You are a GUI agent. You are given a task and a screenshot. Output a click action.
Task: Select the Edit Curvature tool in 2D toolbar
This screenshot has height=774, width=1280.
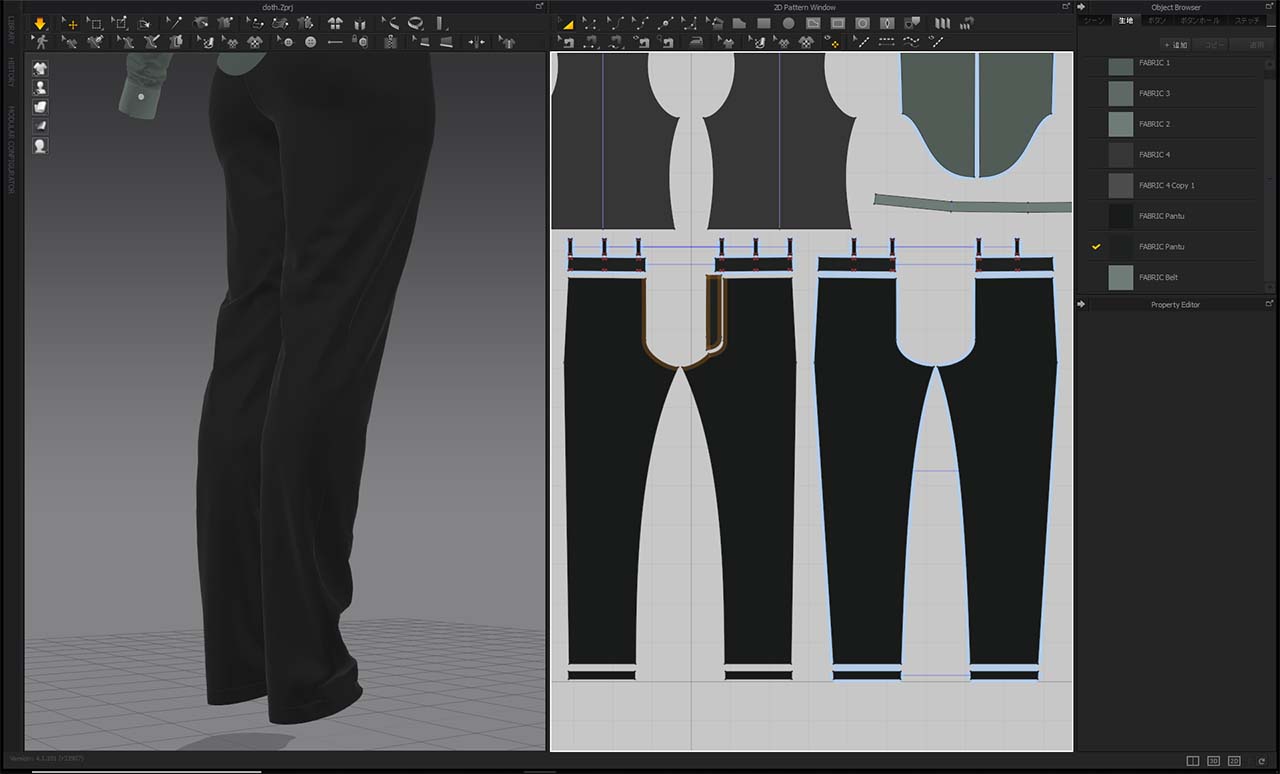click(616, 23)
